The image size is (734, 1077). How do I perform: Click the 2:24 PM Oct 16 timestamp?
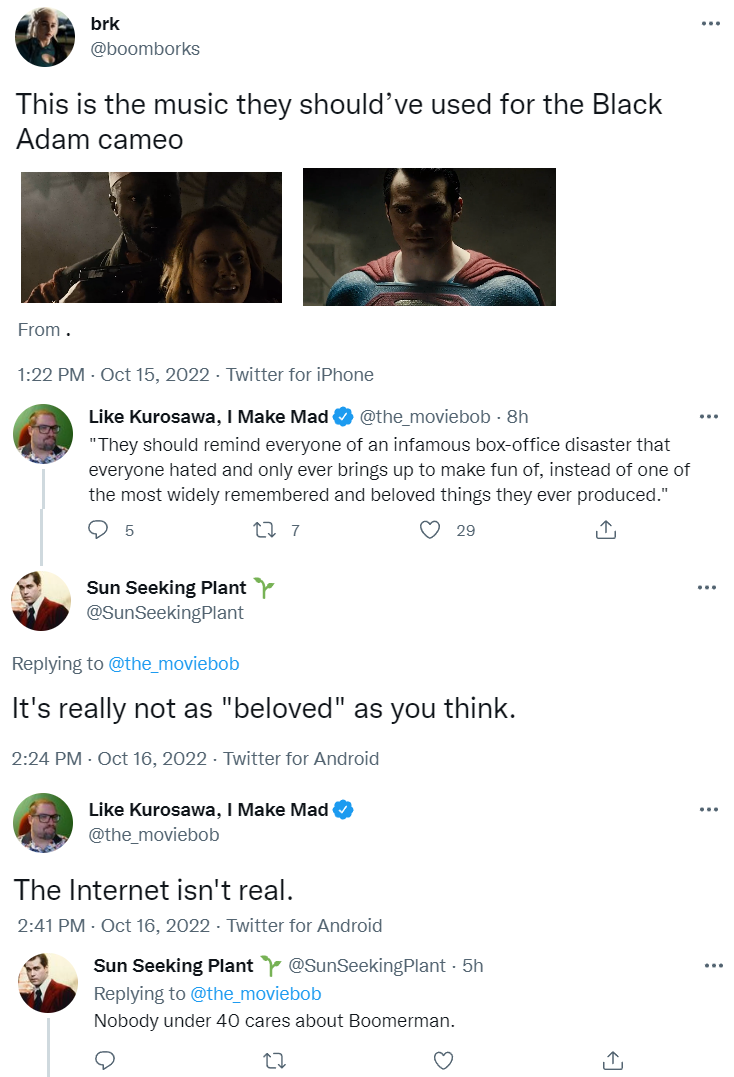[108, 759]
